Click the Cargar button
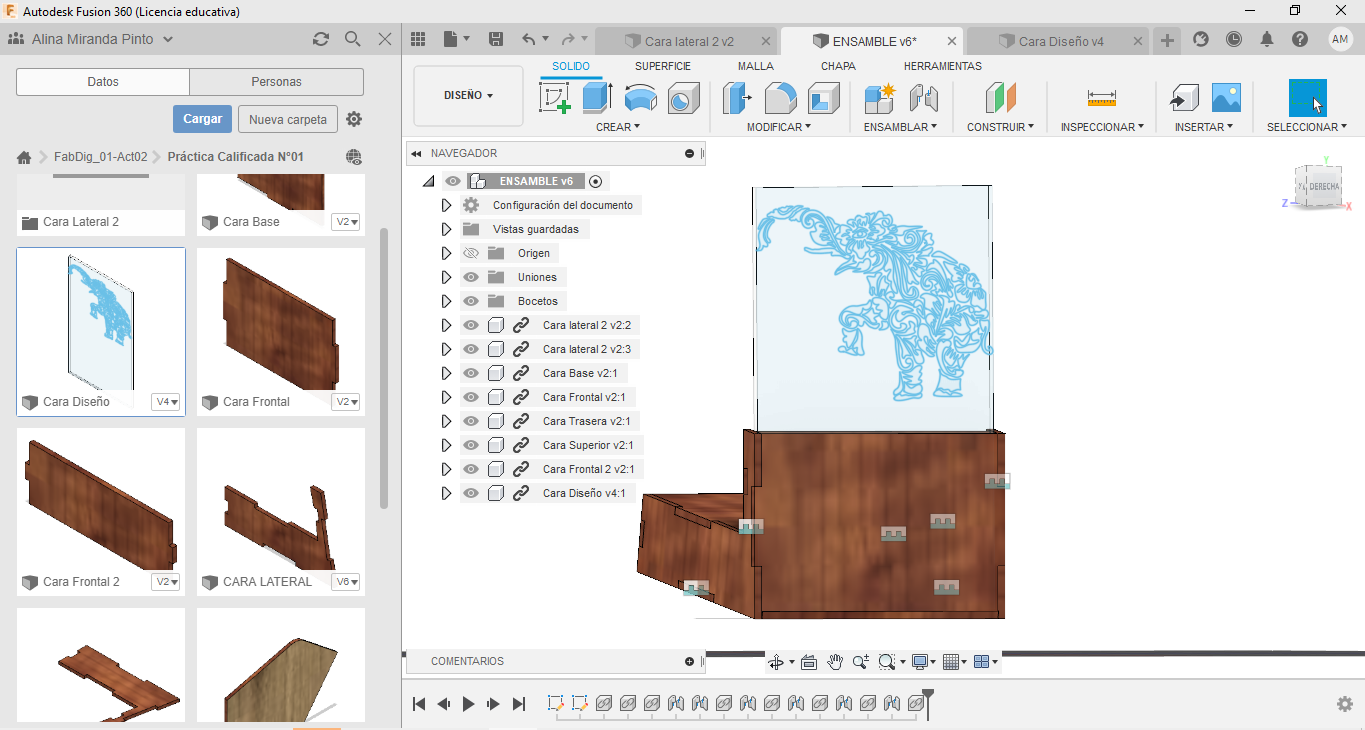 (x=203, y=118)
